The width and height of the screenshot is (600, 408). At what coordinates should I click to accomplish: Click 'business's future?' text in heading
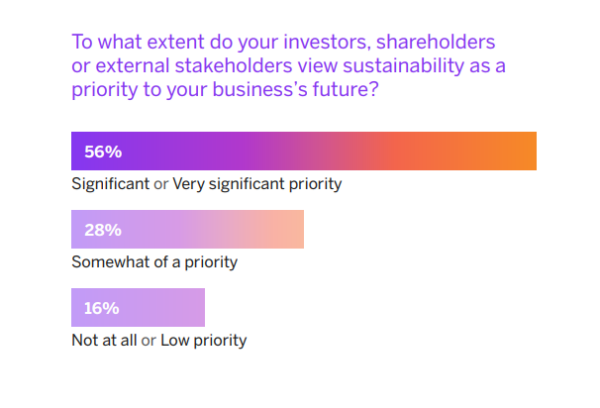click(295, 90)
